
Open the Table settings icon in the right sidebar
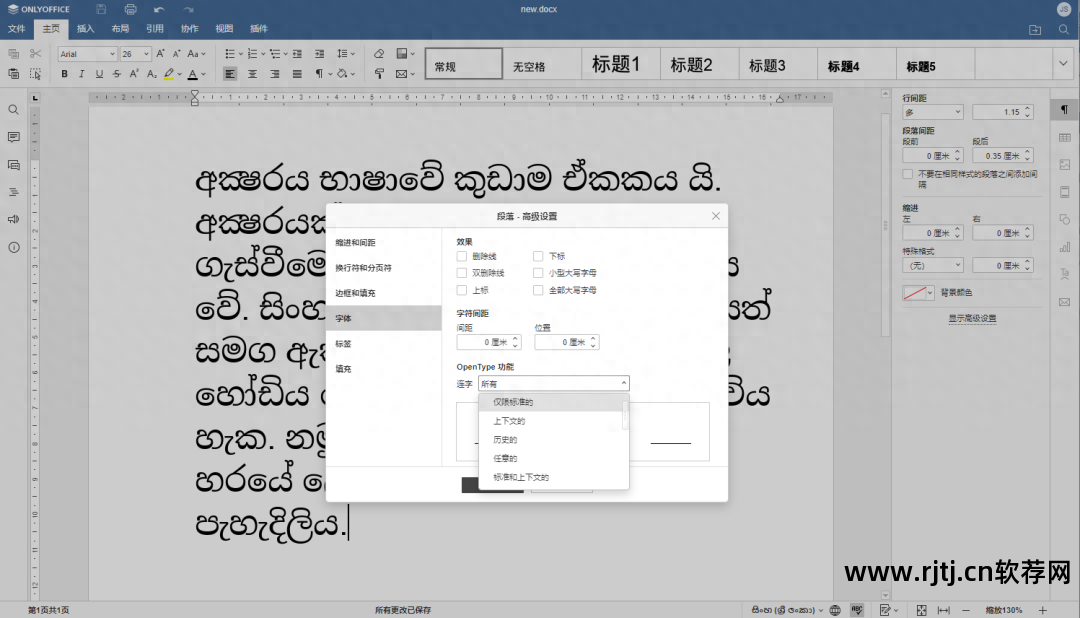1064,137
